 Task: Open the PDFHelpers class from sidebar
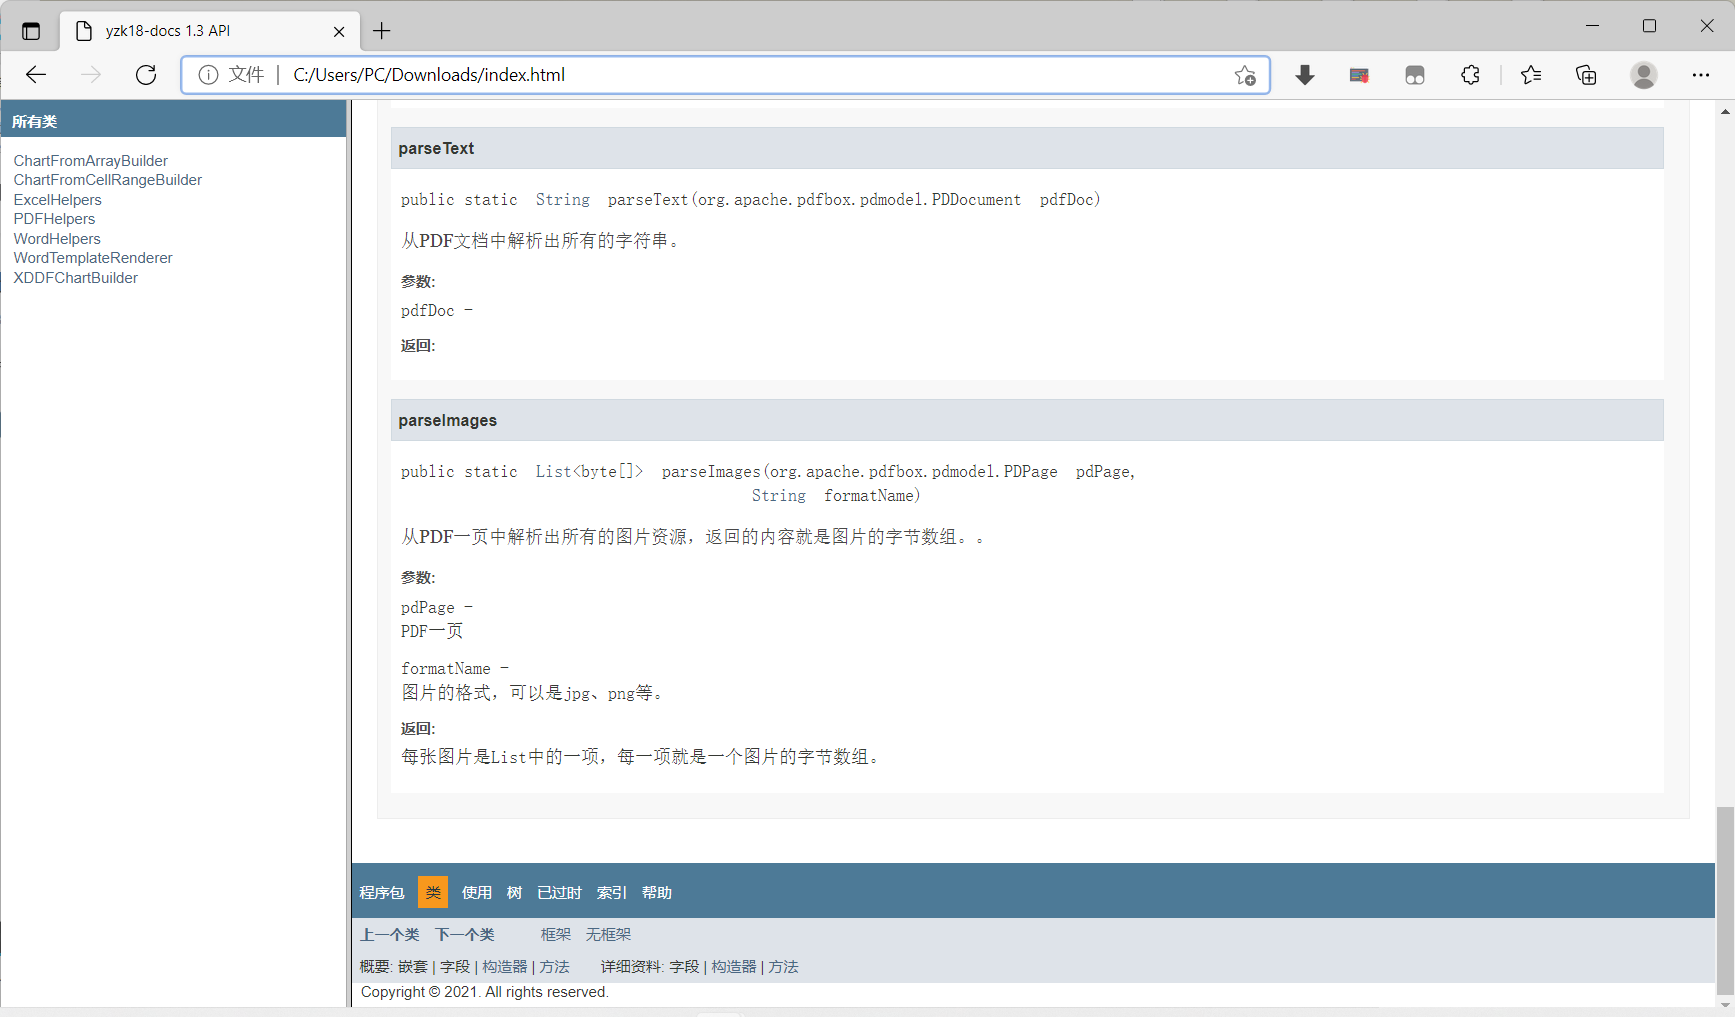(x=54, y=218)
